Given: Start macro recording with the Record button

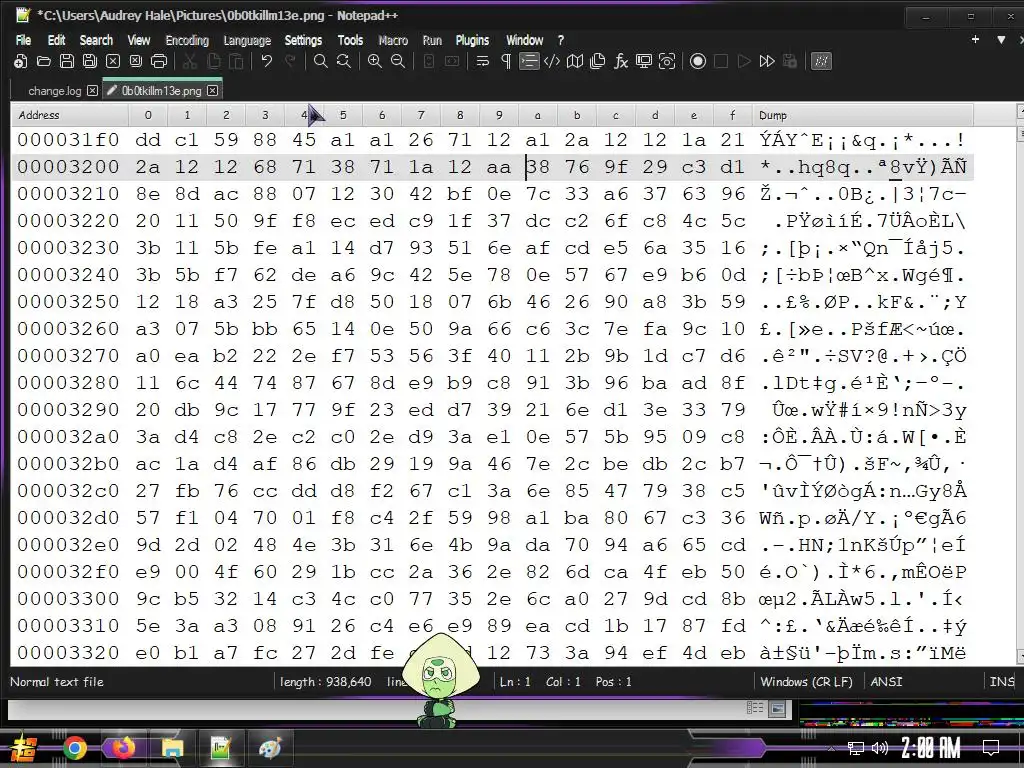Looking at the screenshot, I should tap(698, 61).
